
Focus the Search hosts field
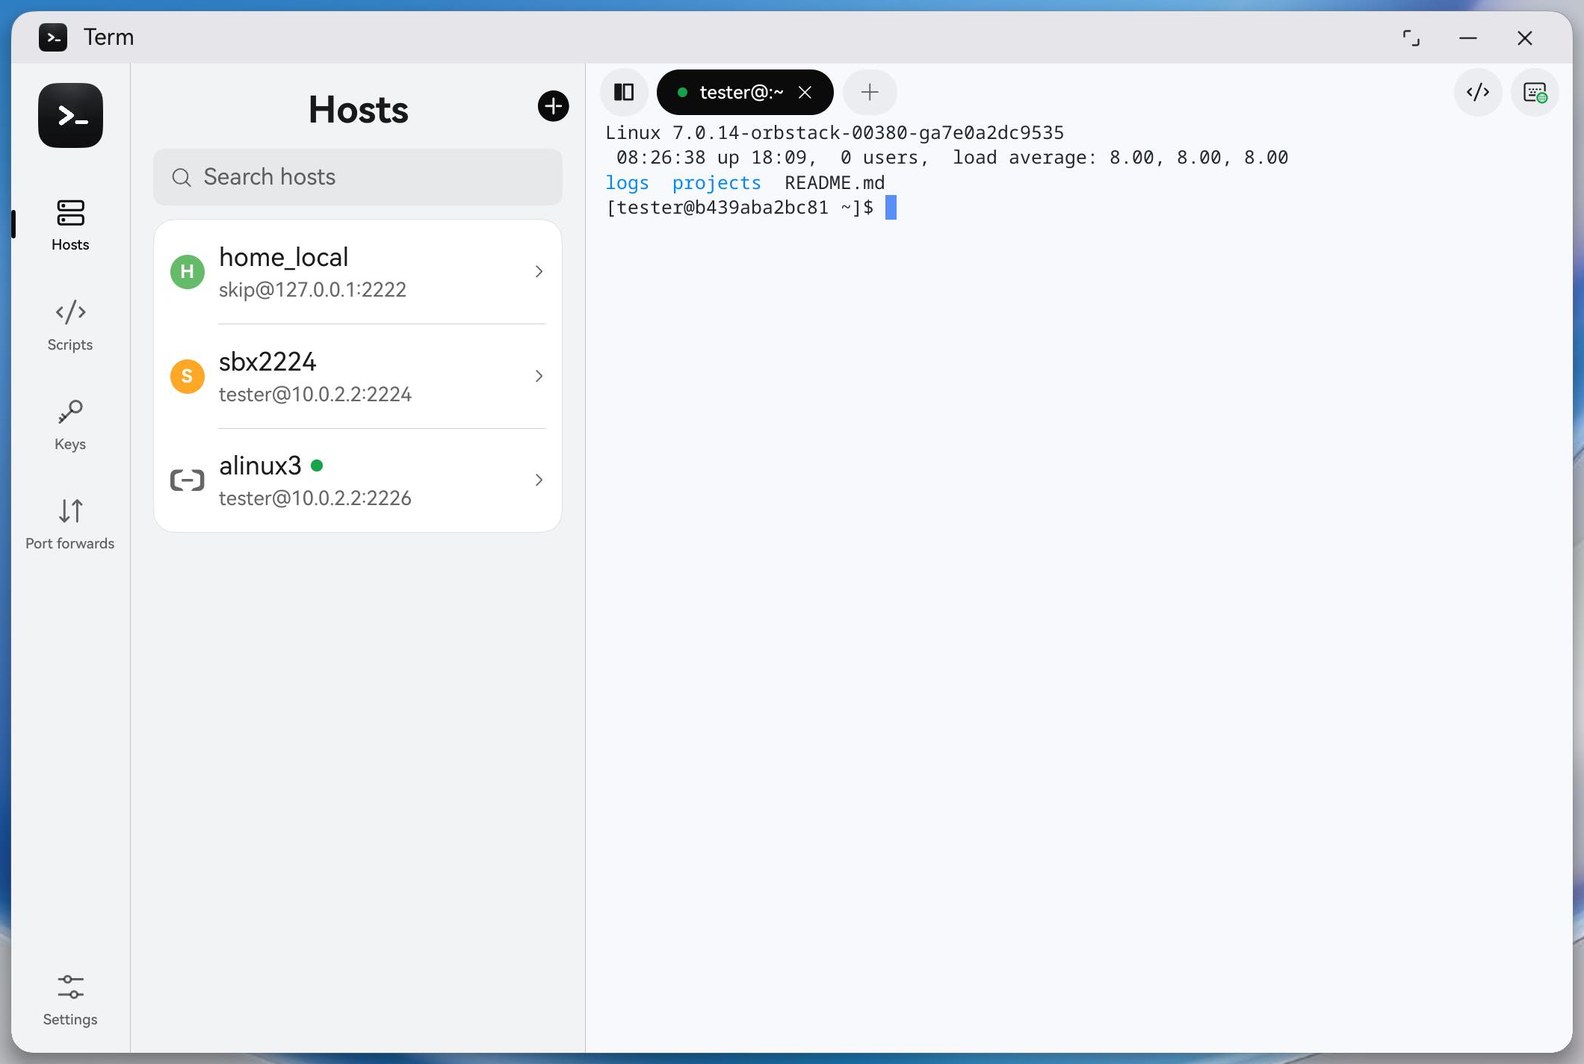tap(358, 177)
